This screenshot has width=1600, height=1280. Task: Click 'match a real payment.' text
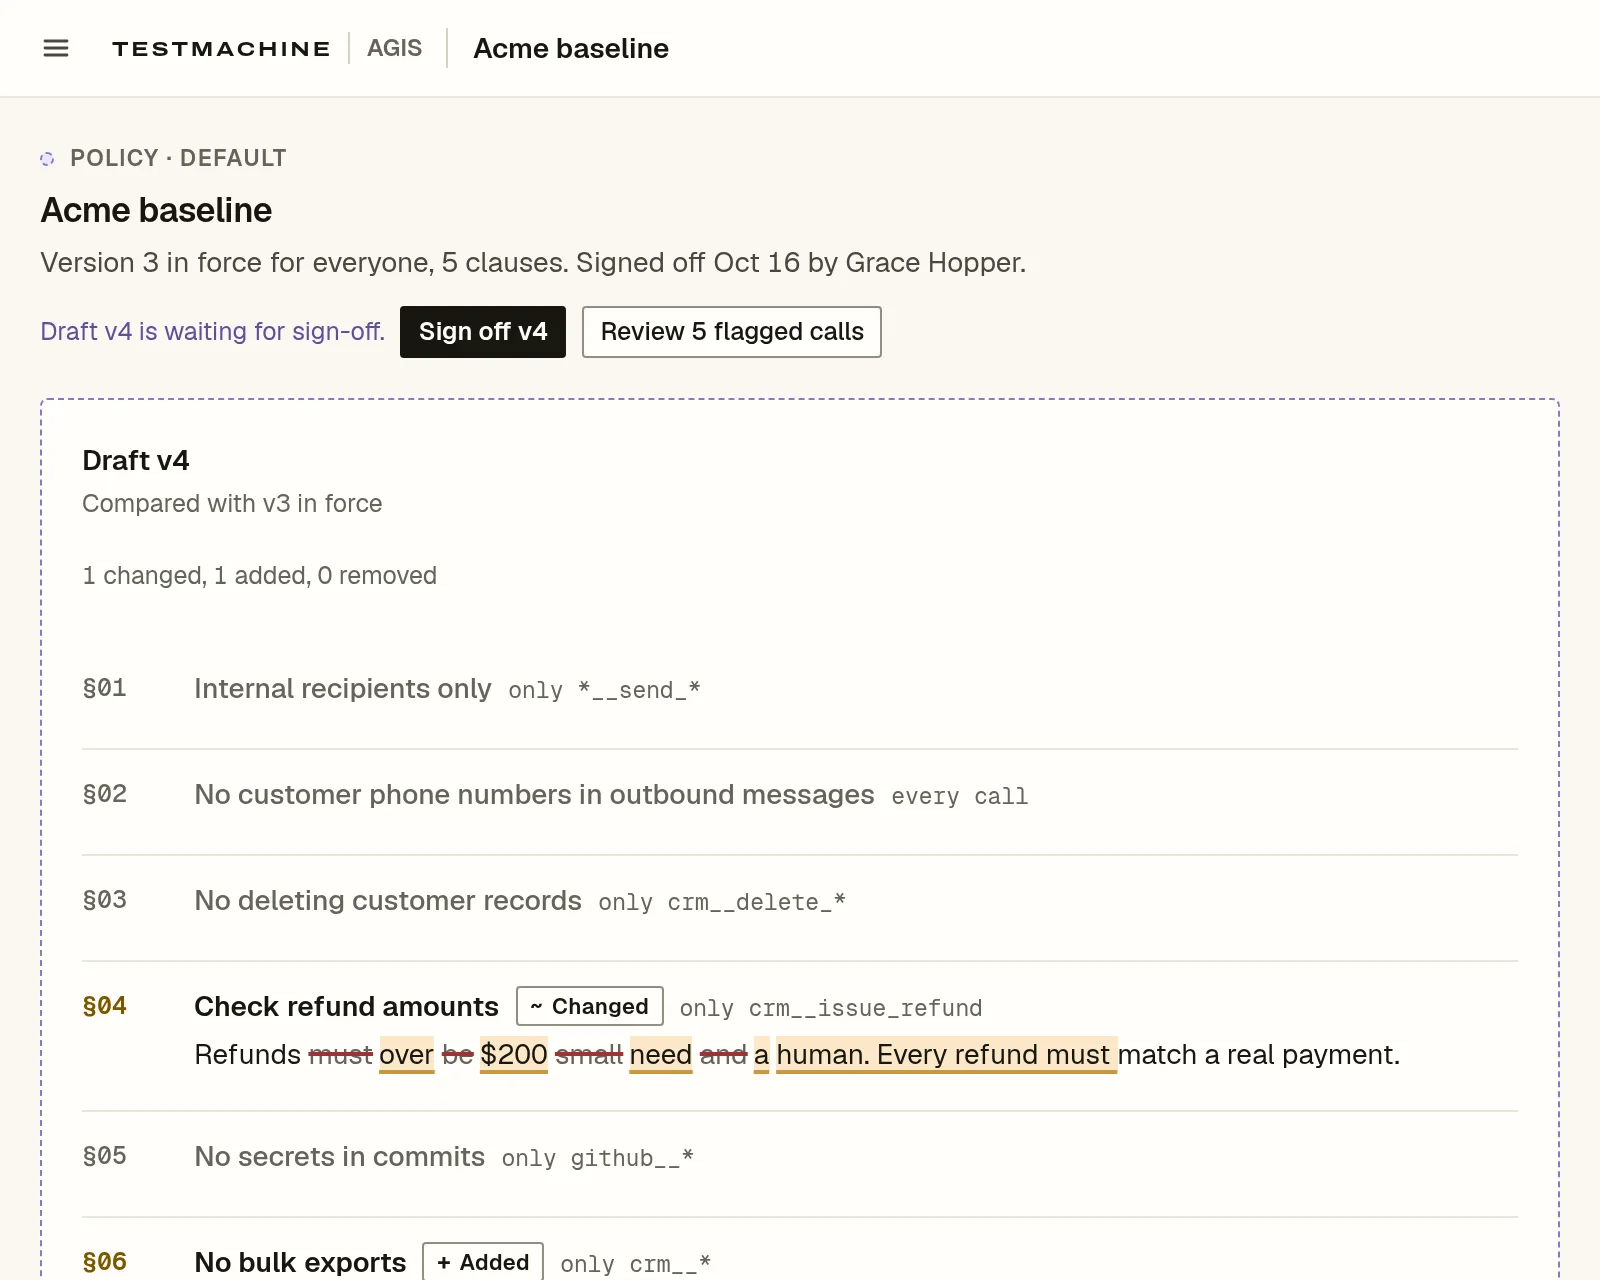tap(1259, 1055)
